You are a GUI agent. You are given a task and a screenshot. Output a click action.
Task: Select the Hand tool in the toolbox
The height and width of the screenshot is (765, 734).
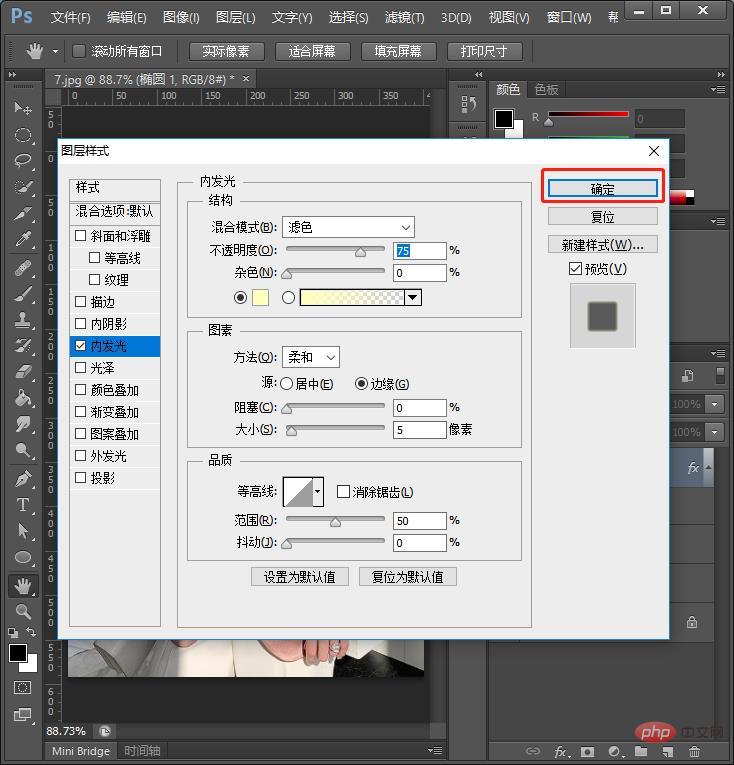click(22, 585)
